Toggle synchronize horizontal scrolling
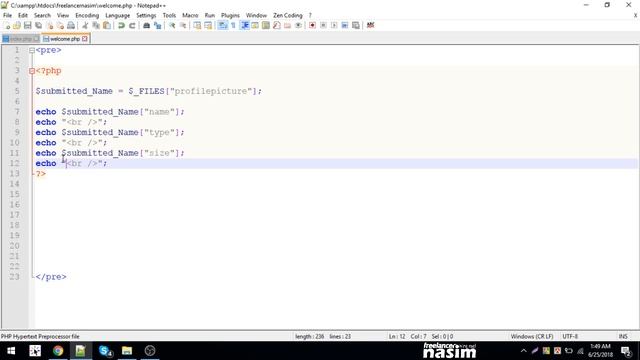 pyautogui.click(x=208, y=25)
